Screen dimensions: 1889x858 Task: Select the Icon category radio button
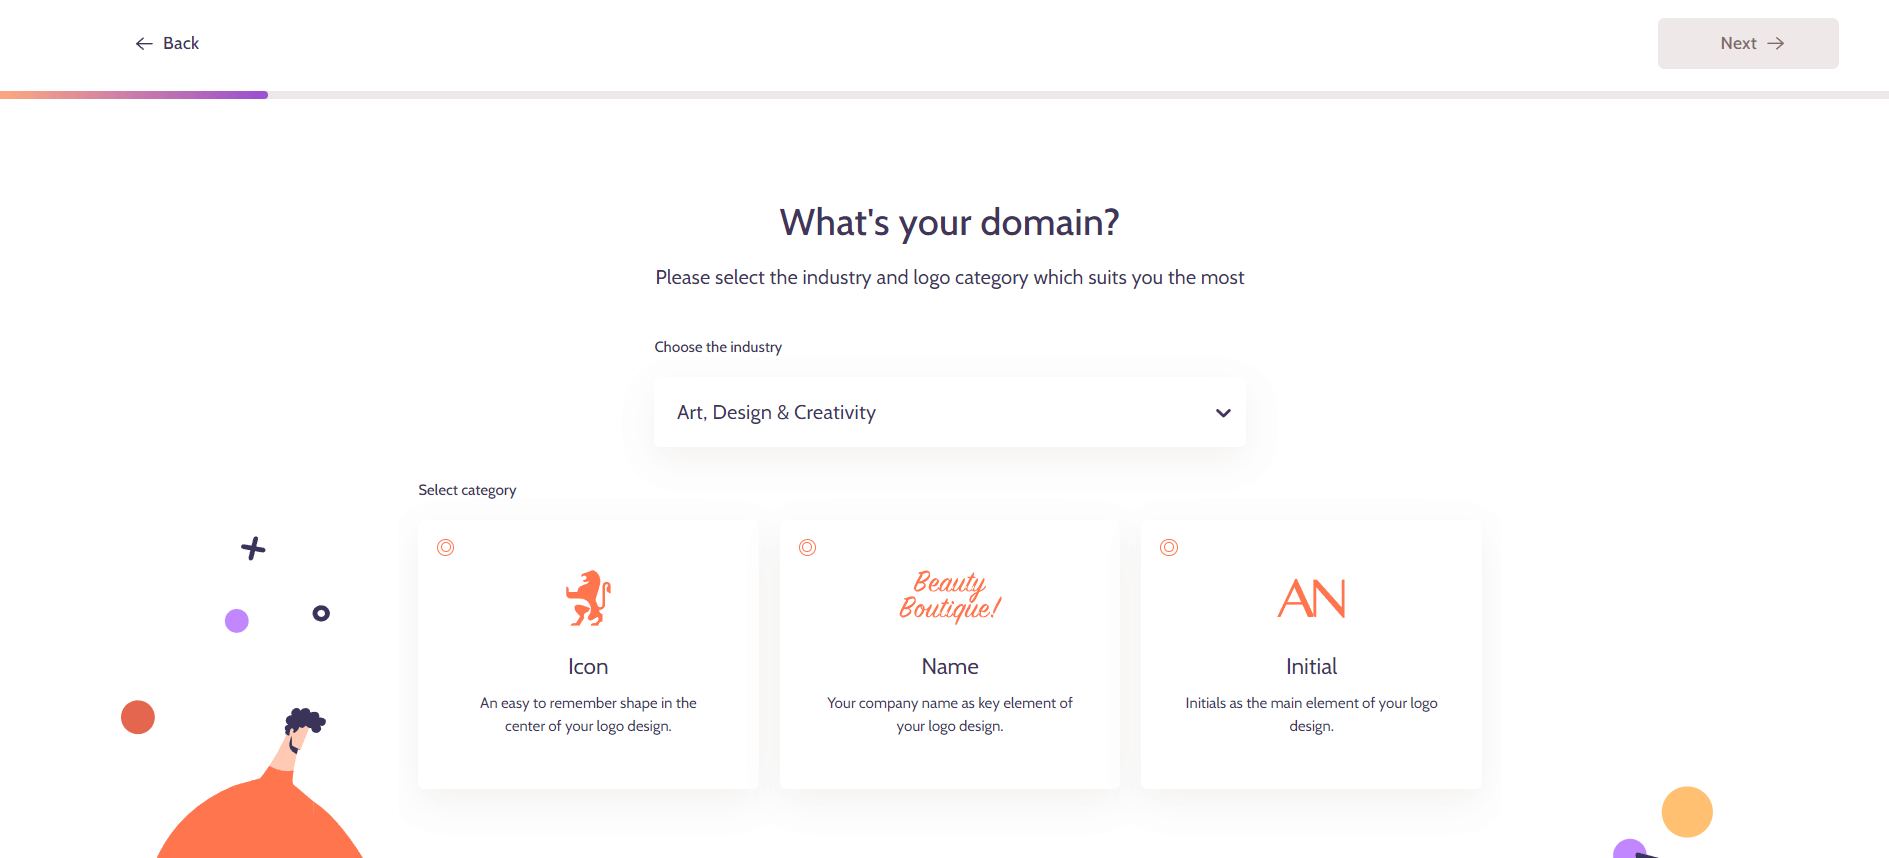point(446,547)
